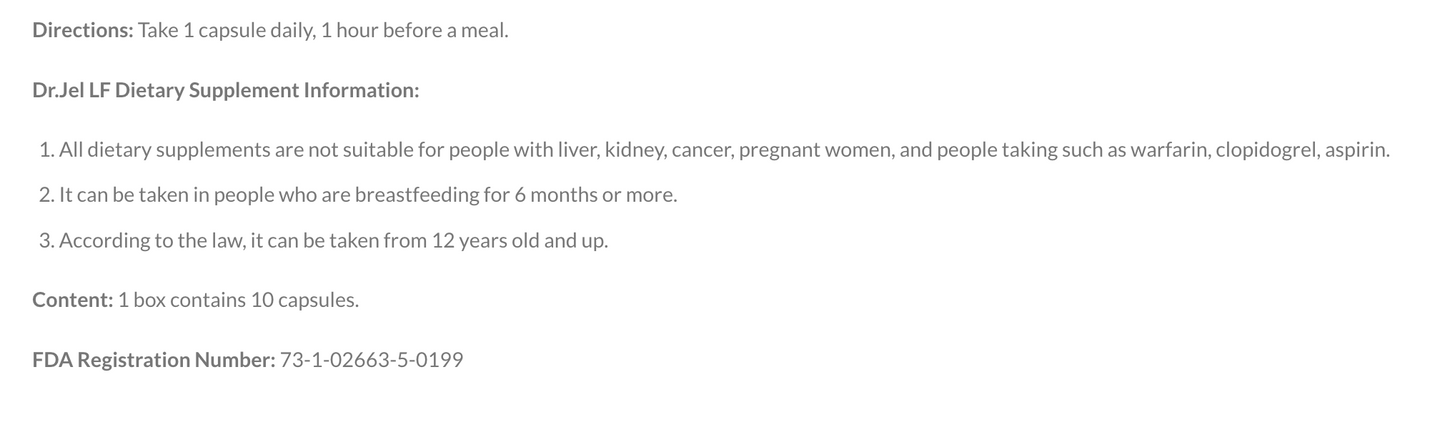Select the "Dr.Jel LF Dietary Supplement Information" heading
Viewport: 1445px width, 435px height.
click(225, 90)
